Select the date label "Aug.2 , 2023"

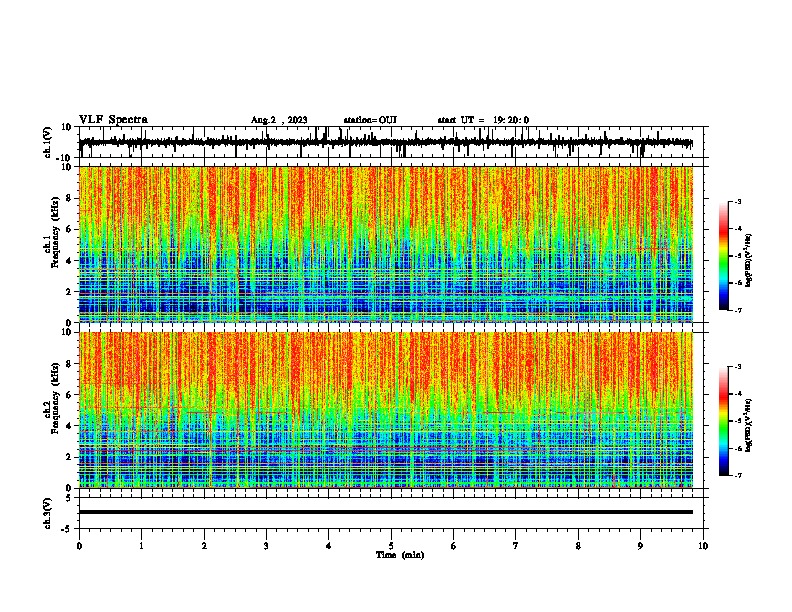(x=279, y=120)
